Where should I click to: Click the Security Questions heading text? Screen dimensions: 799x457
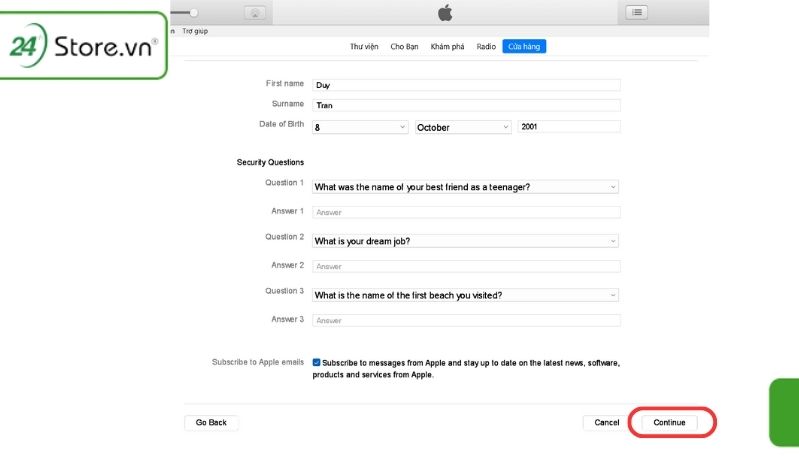point(270,162)
